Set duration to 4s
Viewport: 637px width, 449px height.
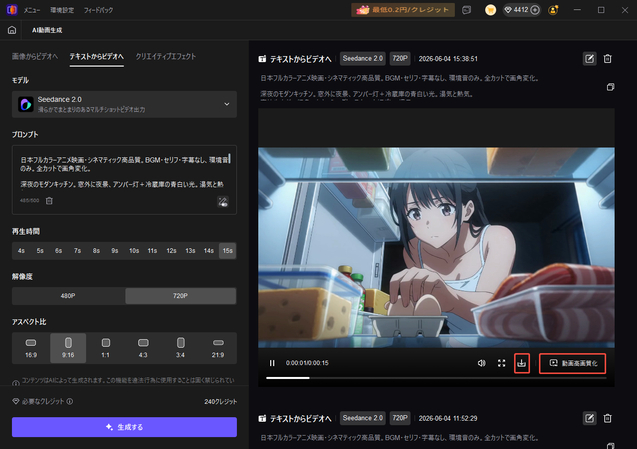[x=21, y=251]
